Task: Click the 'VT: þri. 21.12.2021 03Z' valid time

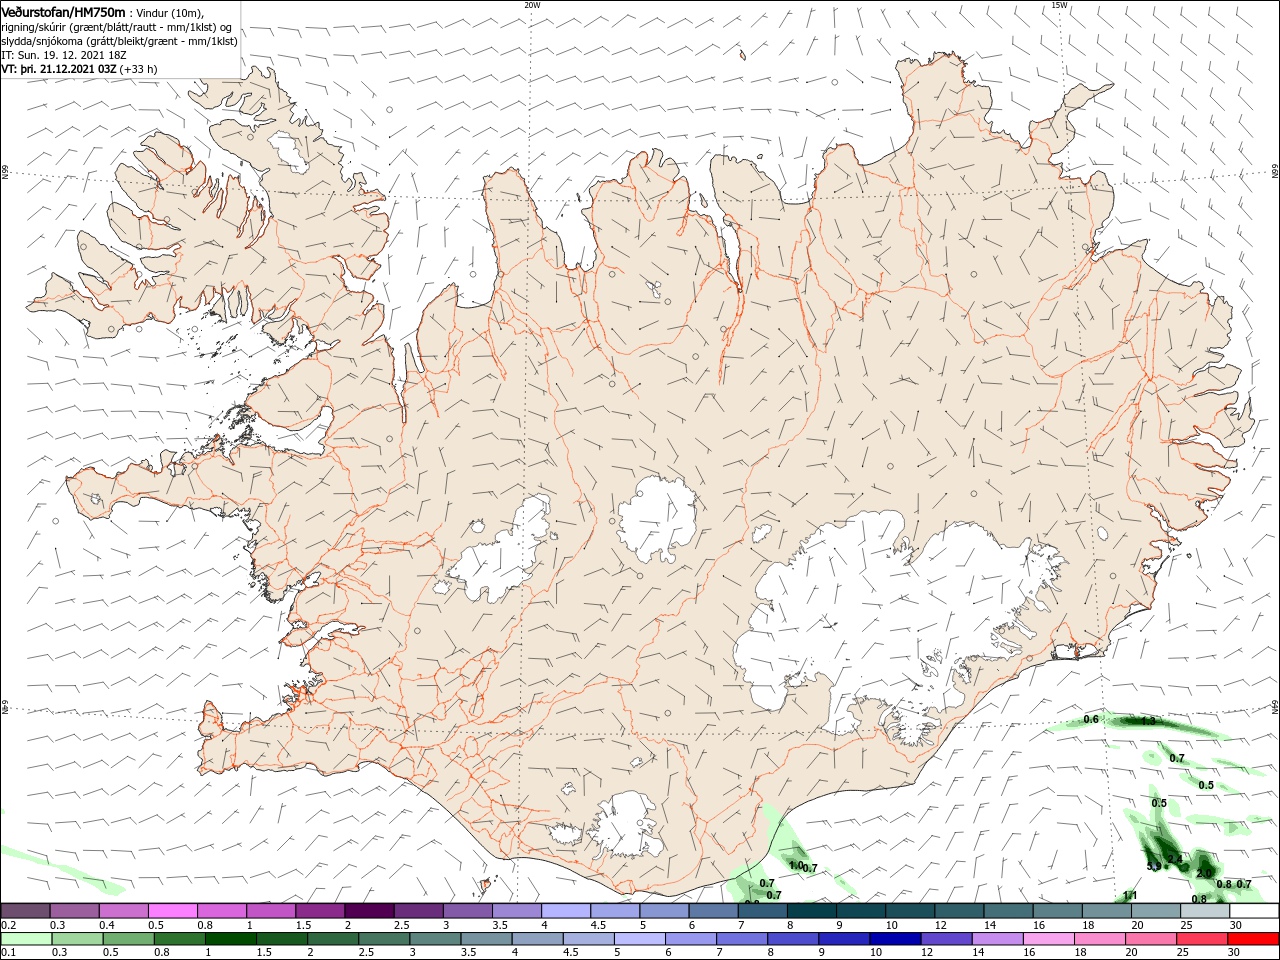Action: tap(59, 69)
